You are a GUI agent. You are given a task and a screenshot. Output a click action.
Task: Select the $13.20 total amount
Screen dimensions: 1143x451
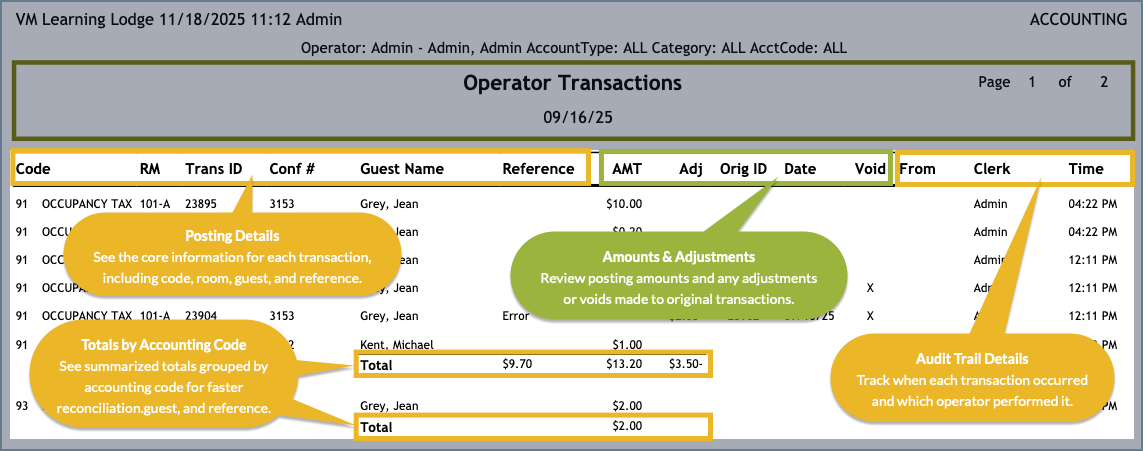623,365
